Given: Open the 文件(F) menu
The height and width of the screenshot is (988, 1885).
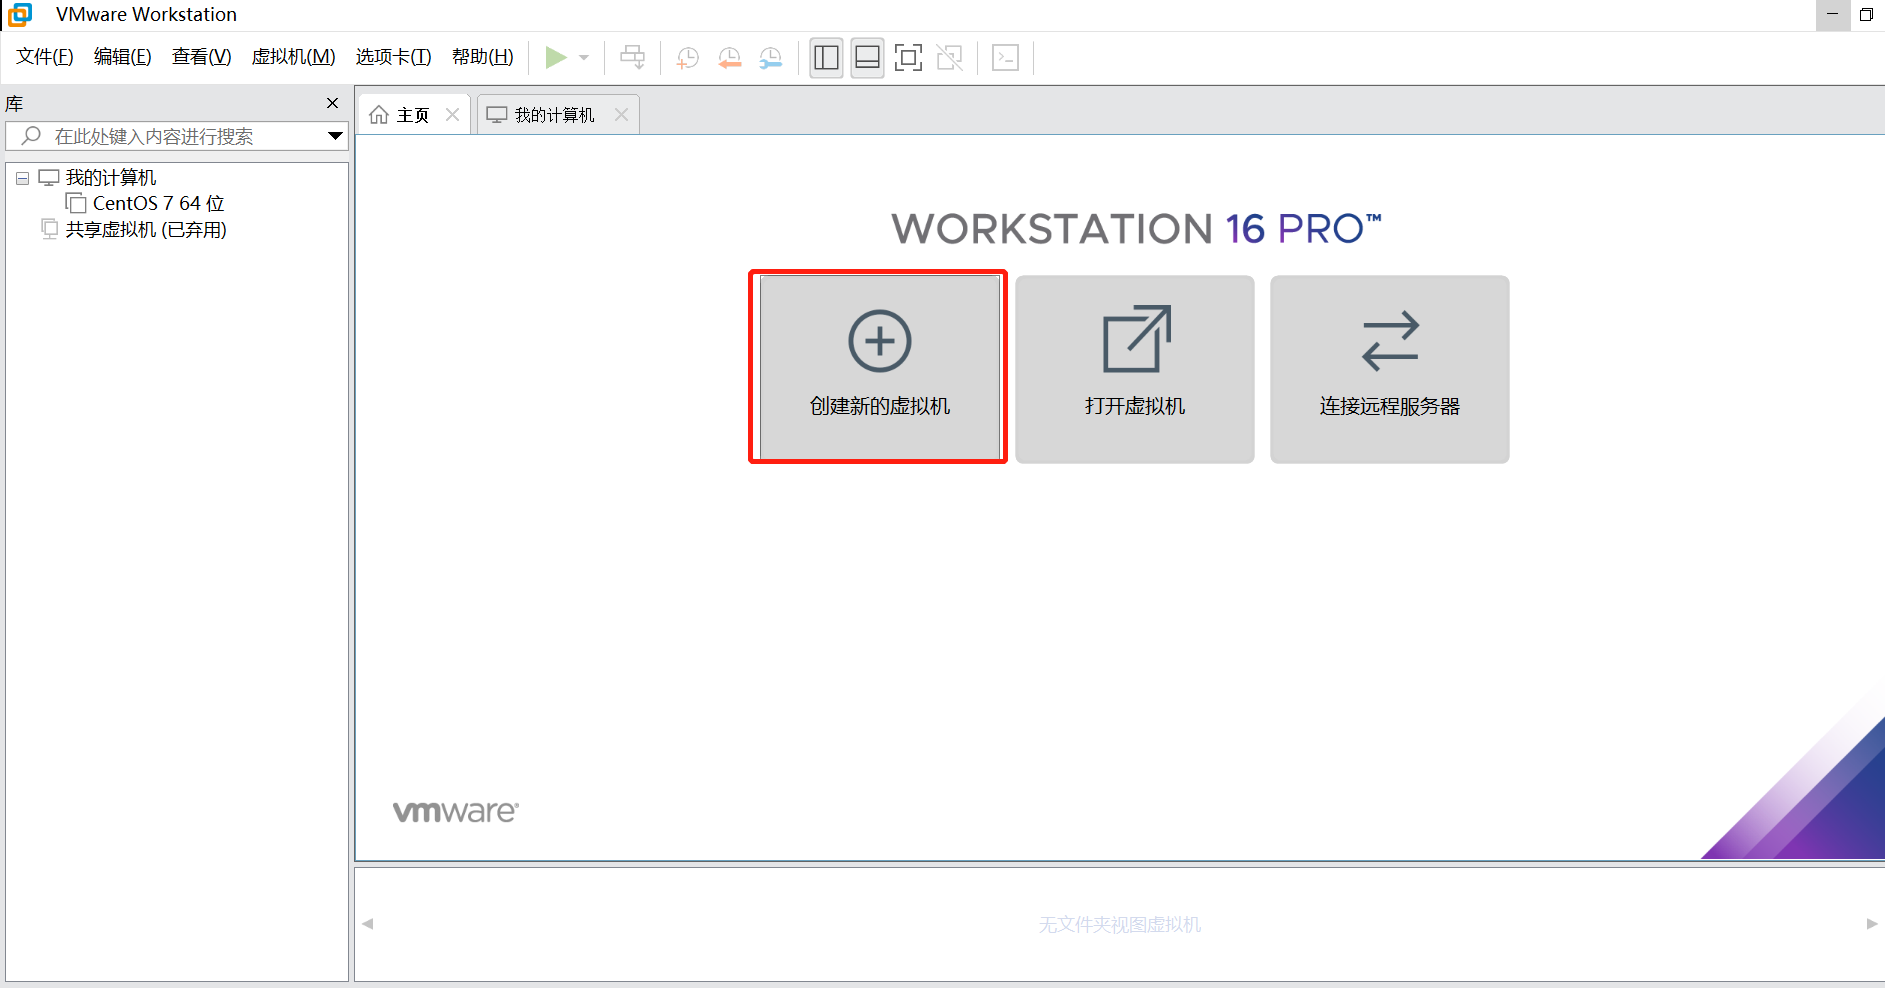Looking at the screenshot, I should [45, 57].
